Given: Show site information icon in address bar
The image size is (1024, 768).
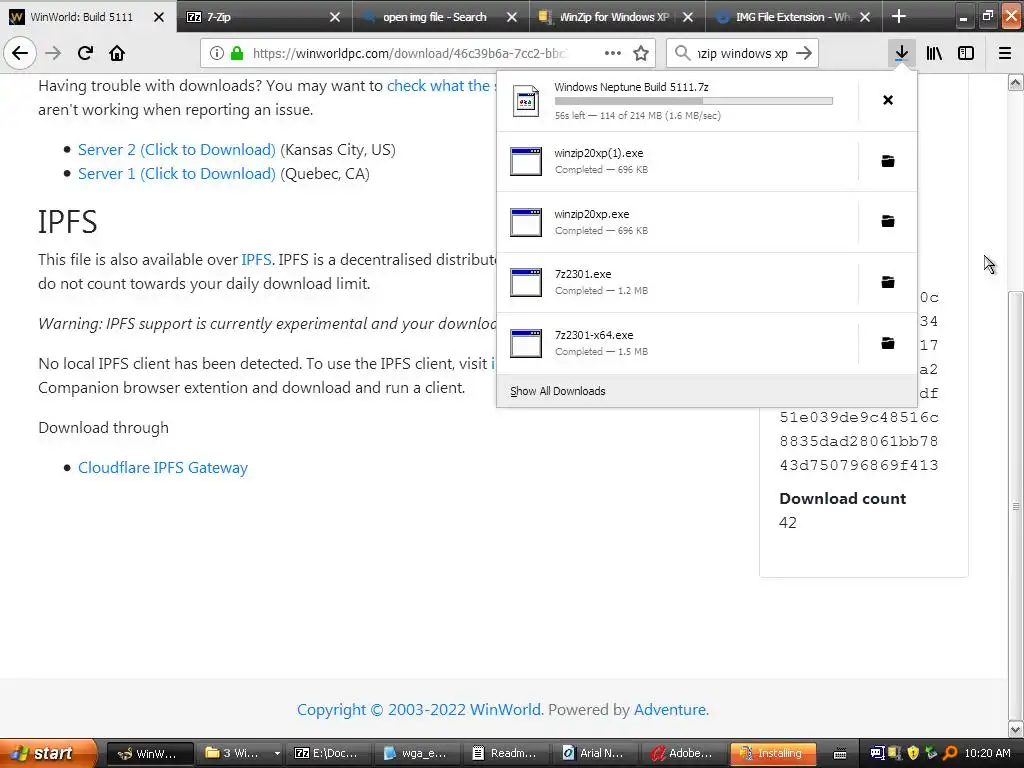Looking at the screenshot, I should coord(217,53).
